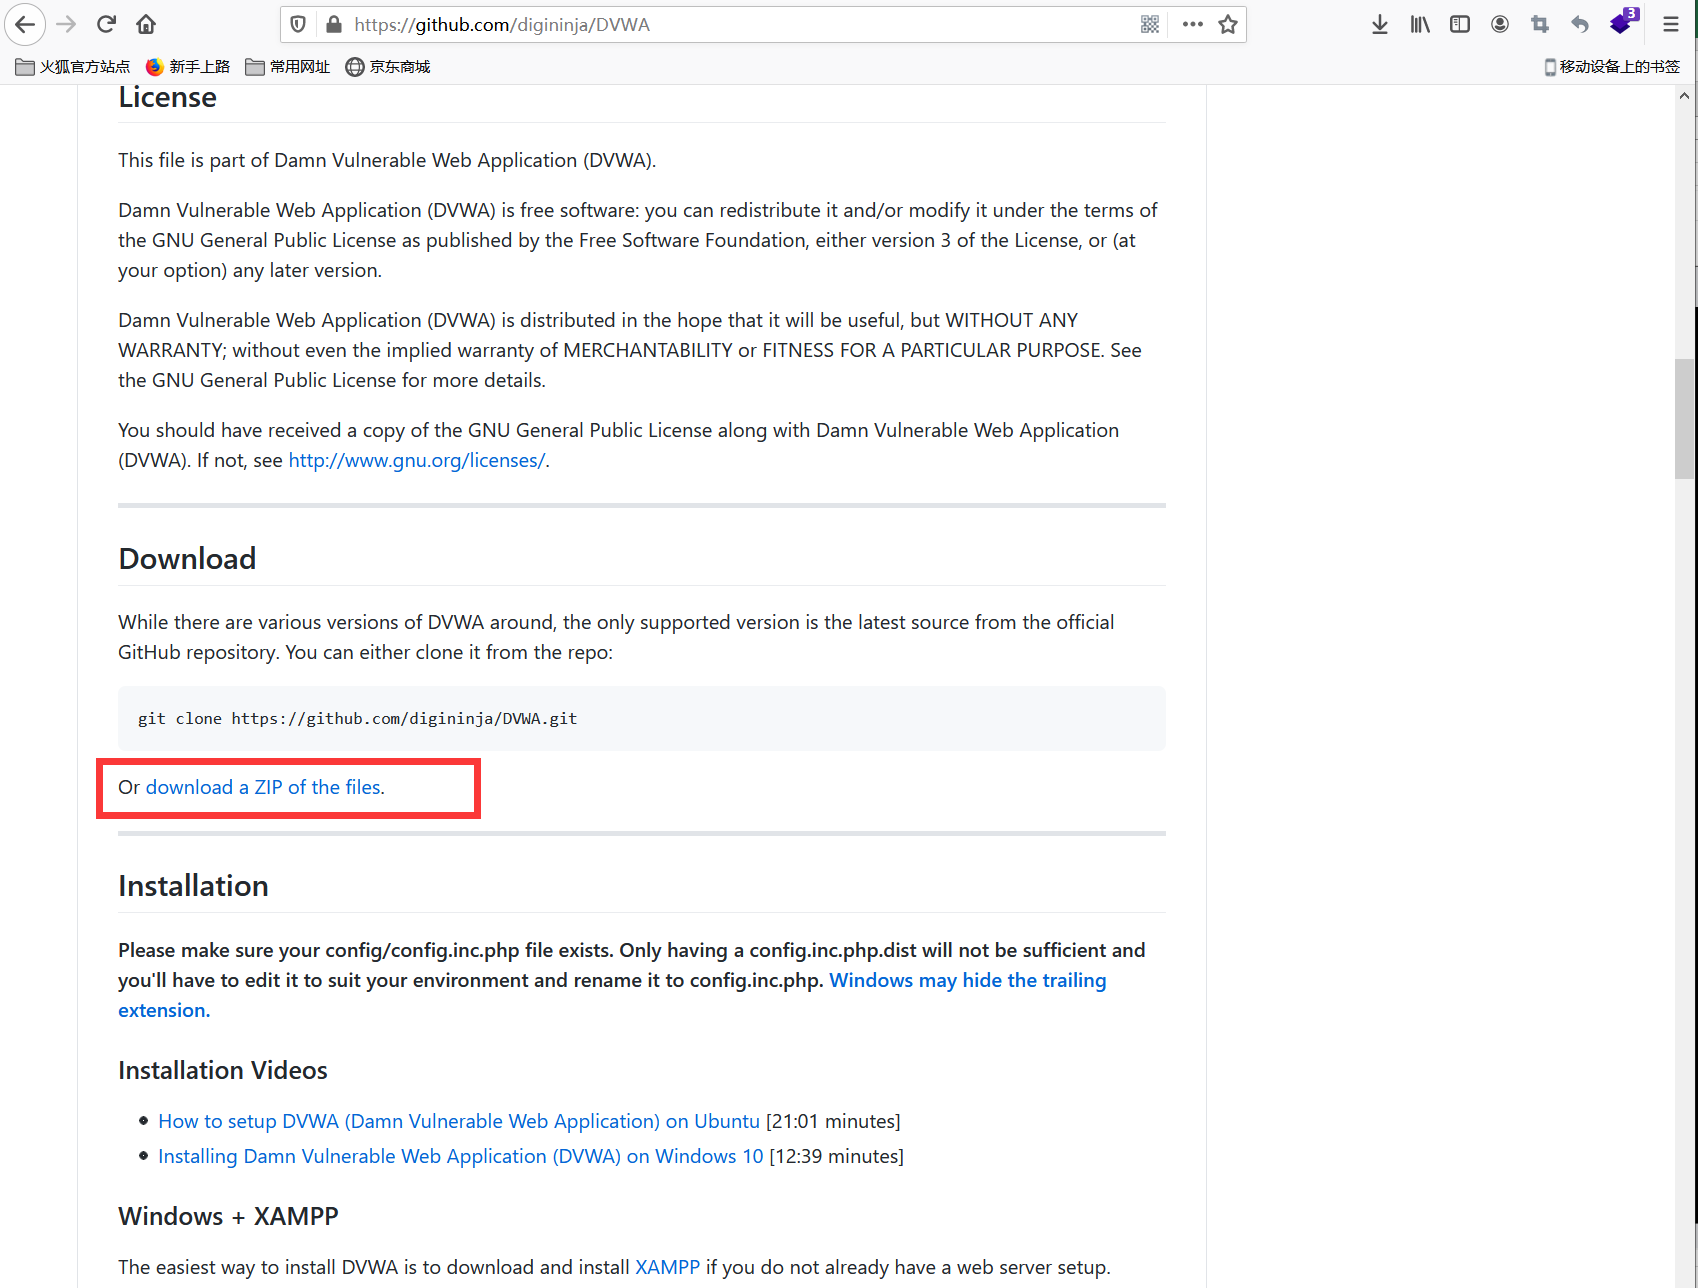Open the DVWA Ubuntu setup video link
This screenshot has width=1698, height=1288.
458,1121
